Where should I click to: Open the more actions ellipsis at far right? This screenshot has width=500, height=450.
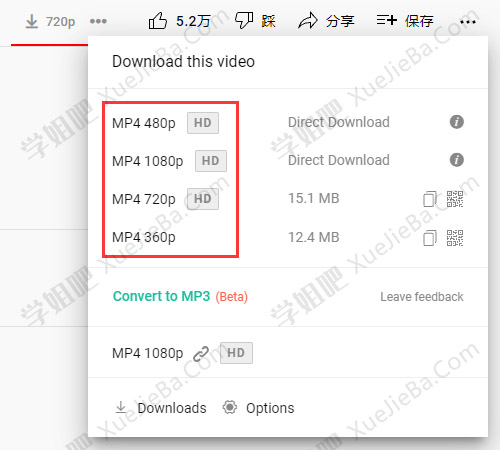pos(468,22)
